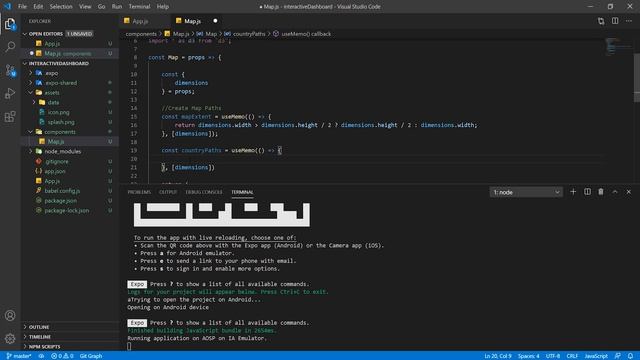
Task: Click the feedback icon in status bar
Action: point(618,356)
